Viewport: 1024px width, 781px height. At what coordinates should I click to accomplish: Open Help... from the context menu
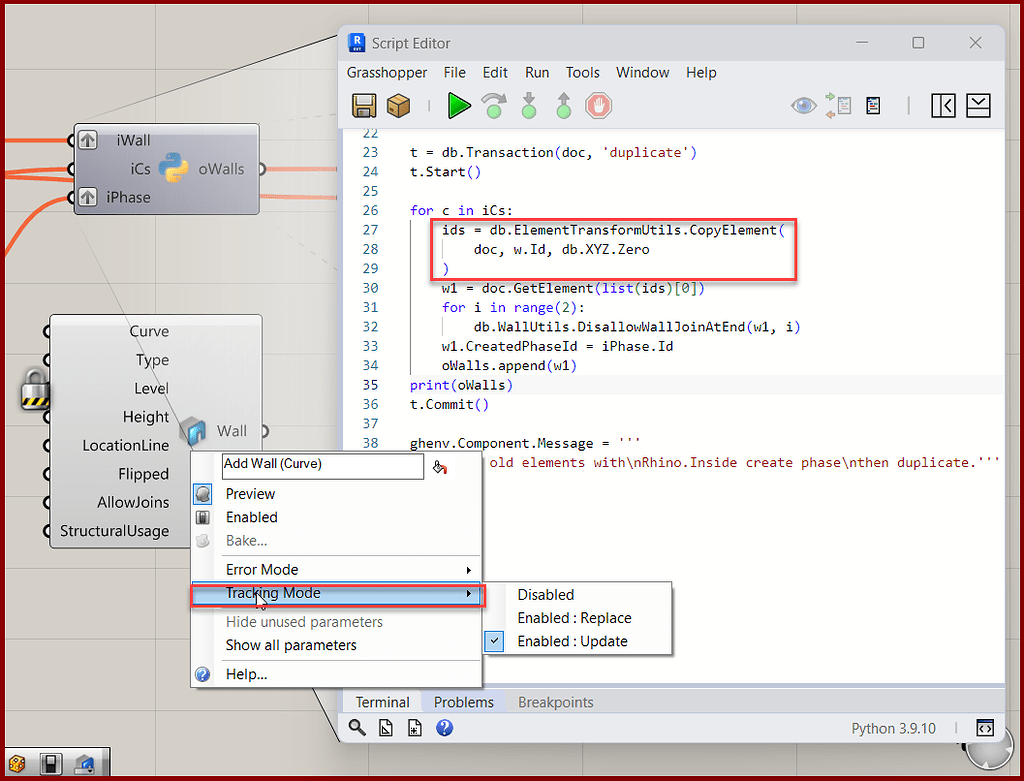(x=246, y=674)
